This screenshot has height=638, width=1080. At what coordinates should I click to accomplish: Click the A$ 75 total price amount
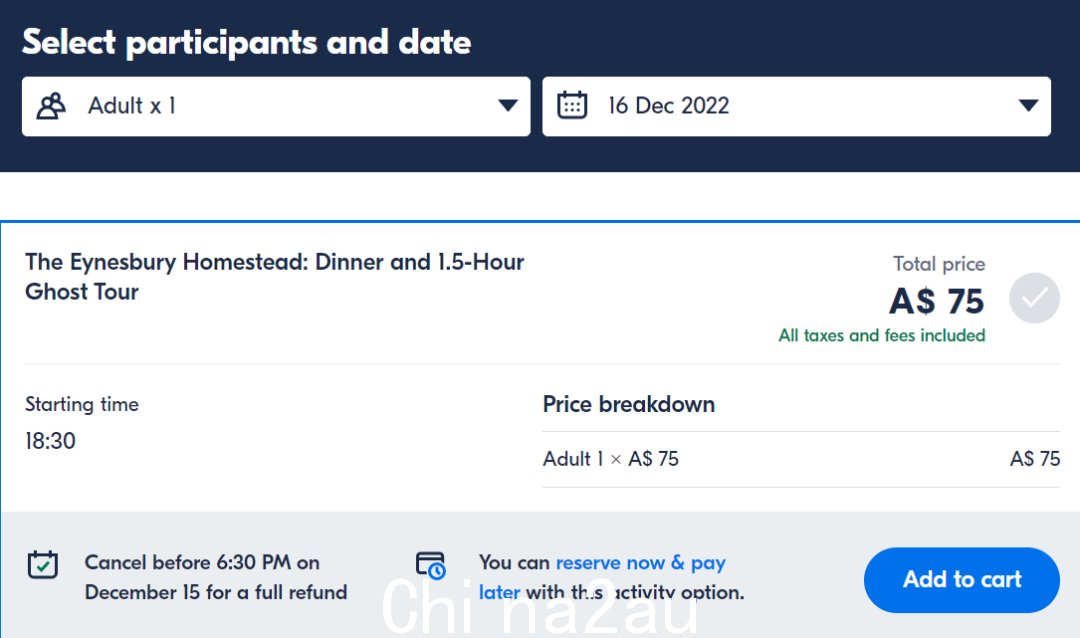(937, 301)
